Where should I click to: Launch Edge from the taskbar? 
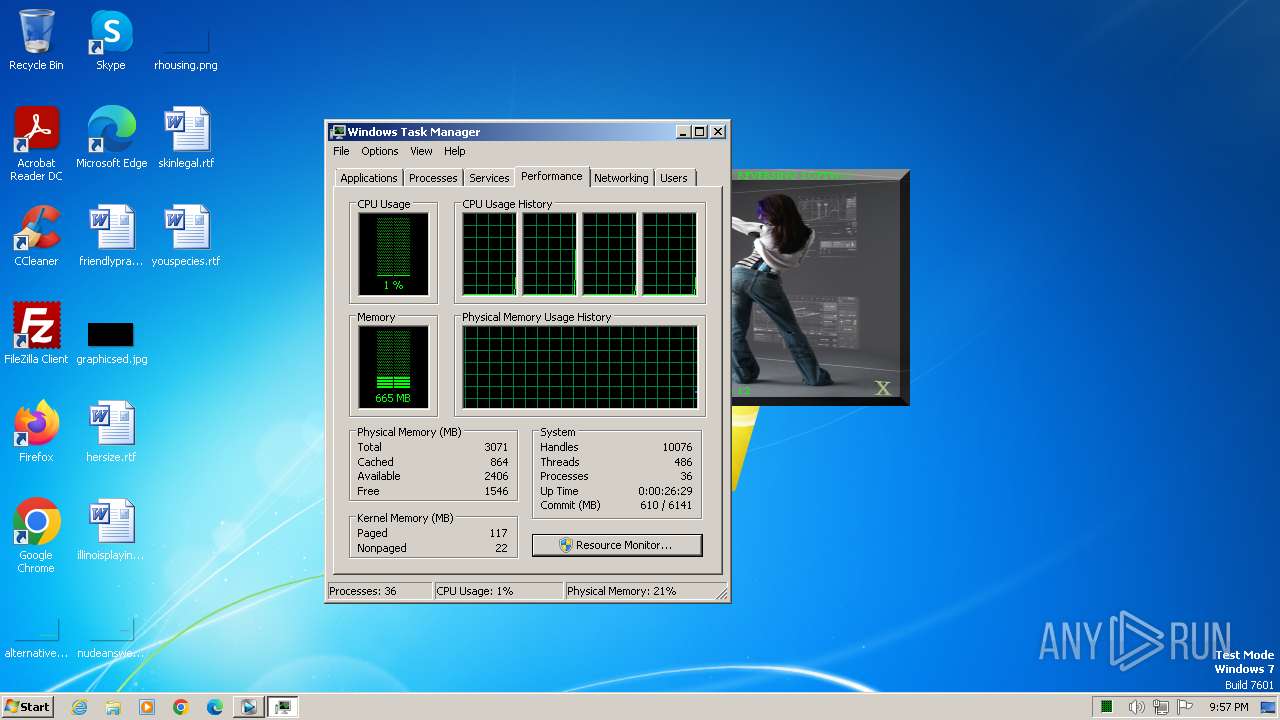point(215,707)
